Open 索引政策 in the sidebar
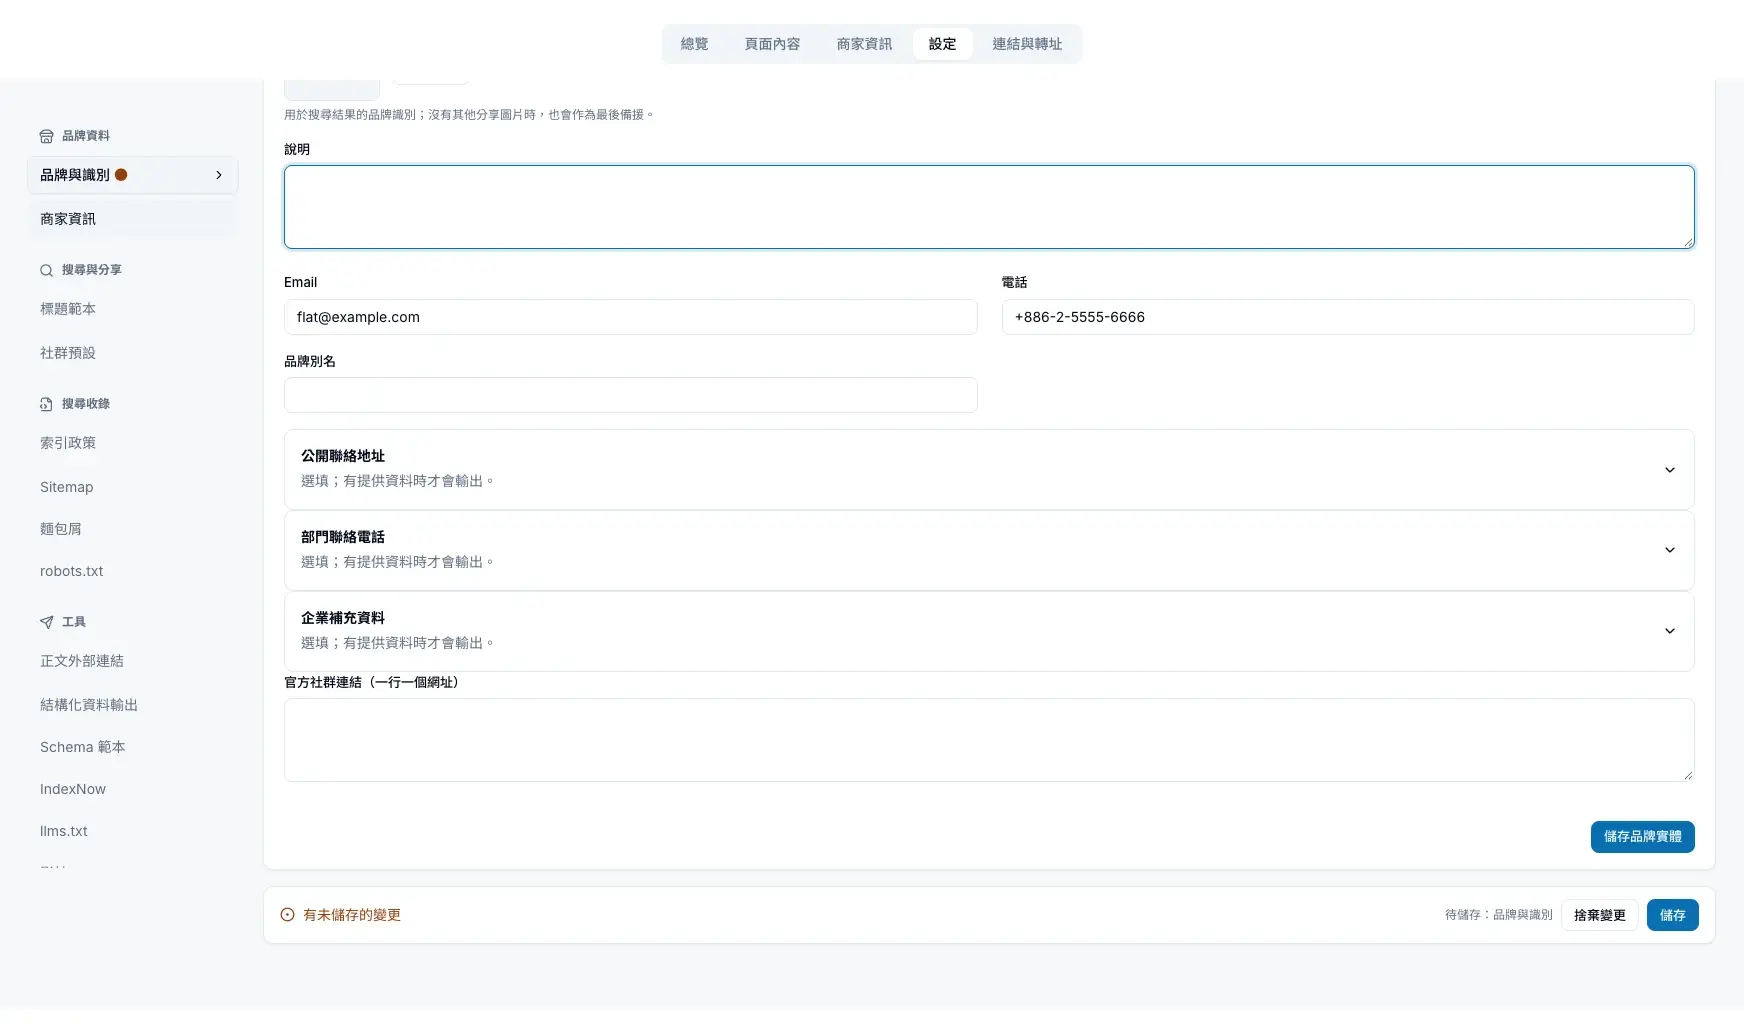Viewport: 1744px width, 1024px height. tap(132, 443)
